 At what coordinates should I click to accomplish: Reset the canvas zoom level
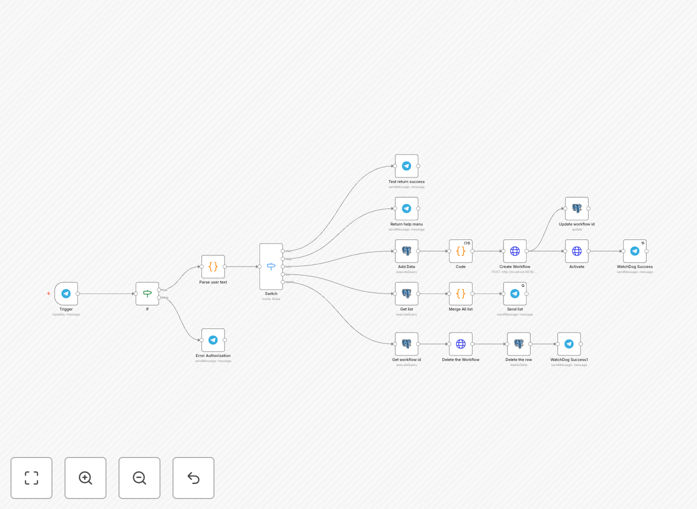click(193, 478)
